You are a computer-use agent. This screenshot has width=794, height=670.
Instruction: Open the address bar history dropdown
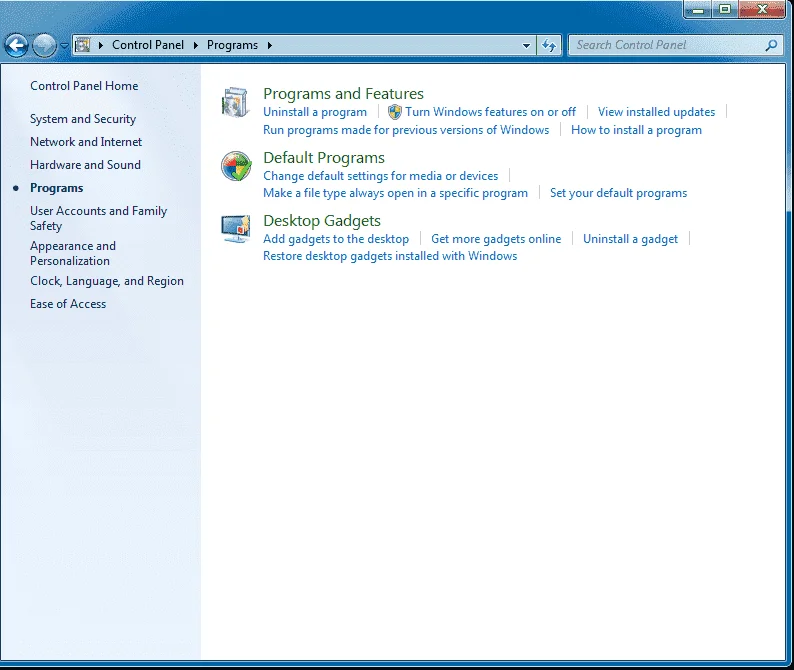(x=527, y=46)
